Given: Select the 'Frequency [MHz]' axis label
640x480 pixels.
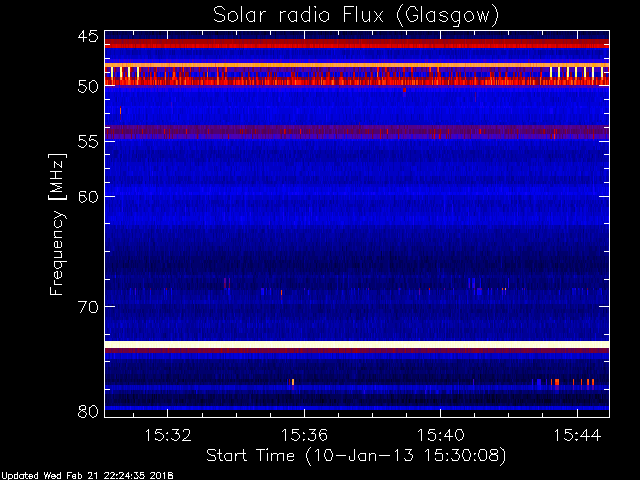Looking at the screenshot, I should point(57,224).
